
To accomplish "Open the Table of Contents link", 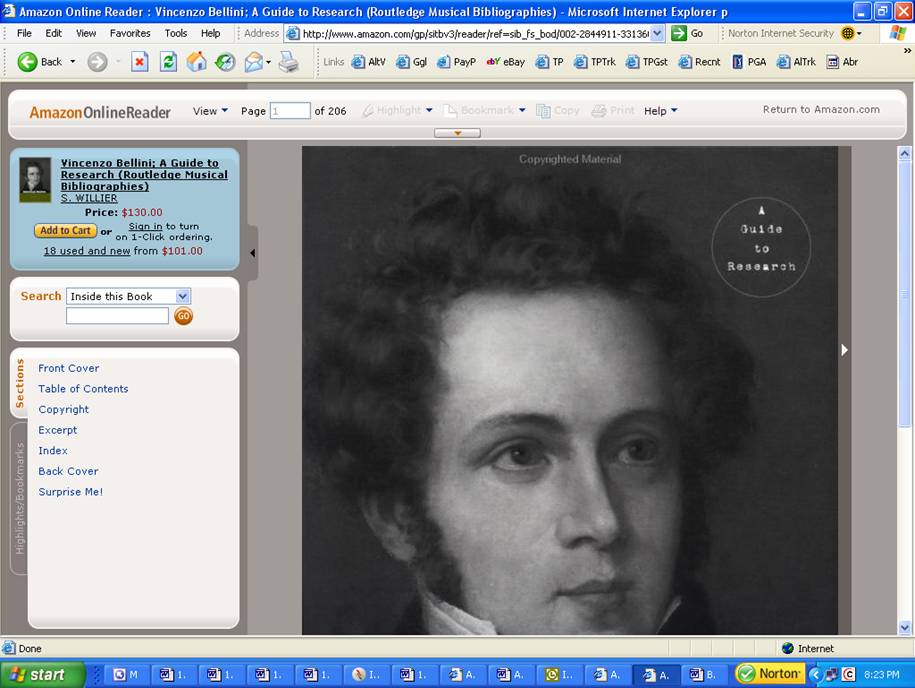I will (83, 389).
